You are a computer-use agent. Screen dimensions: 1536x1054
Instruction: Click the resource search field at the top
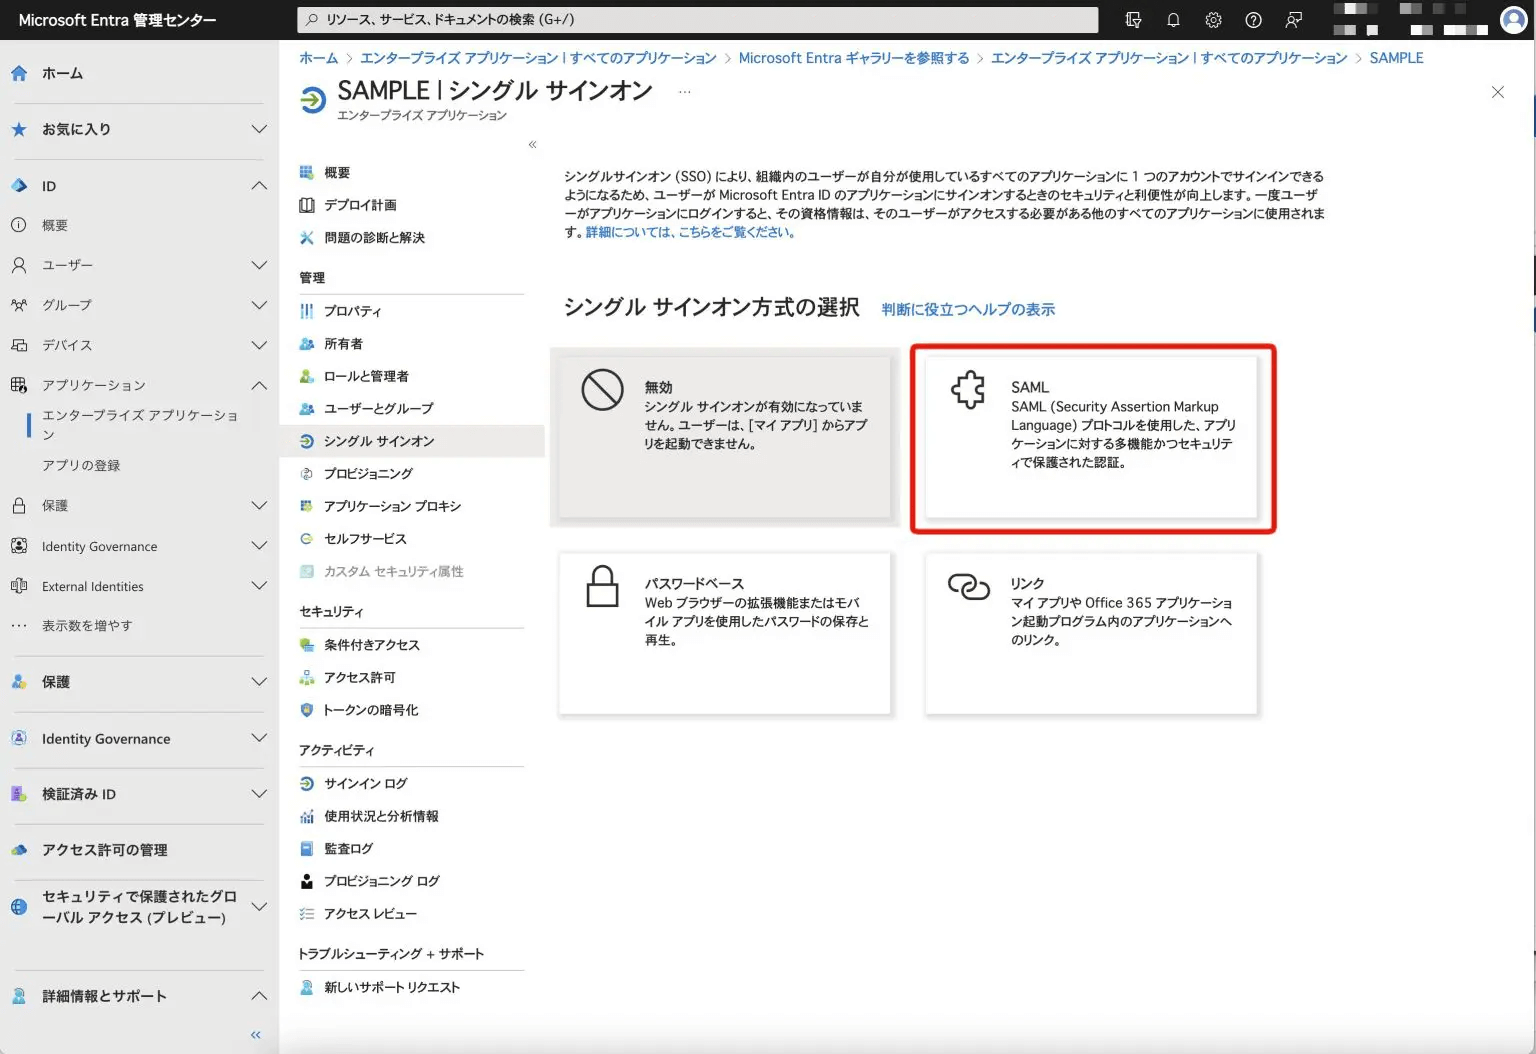(x=697, y=19)
